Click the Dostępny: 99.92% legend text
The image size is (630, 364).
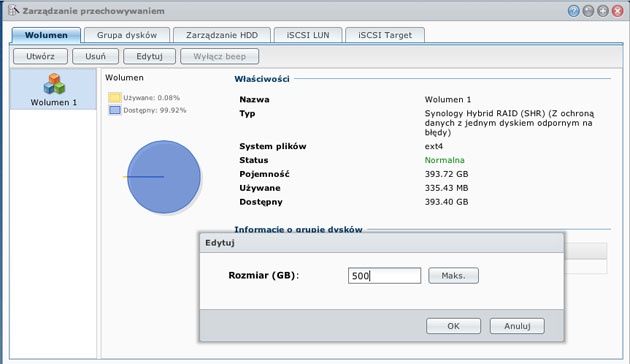click(155, 110)
